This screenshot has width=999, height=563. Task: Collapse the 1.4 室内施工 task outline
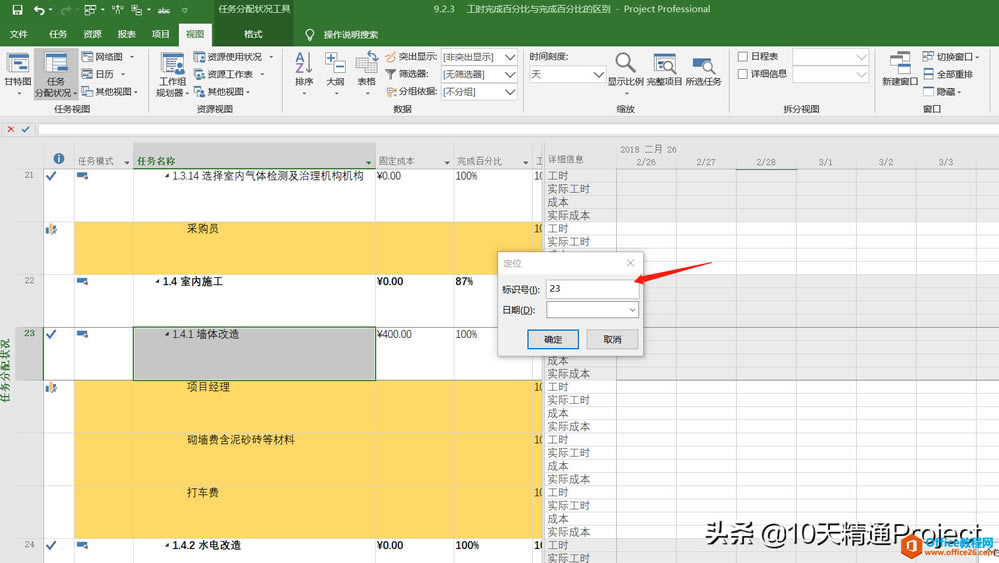coord(157,283)
